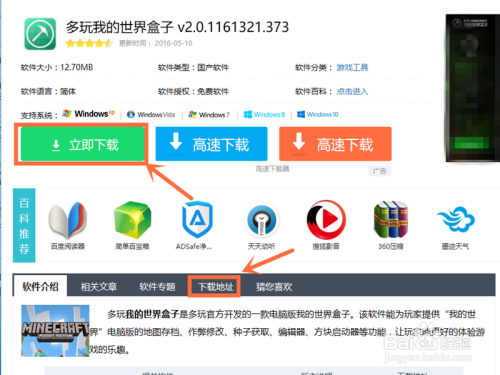Switch to the 软件介绍 tab

click(40, 286)
